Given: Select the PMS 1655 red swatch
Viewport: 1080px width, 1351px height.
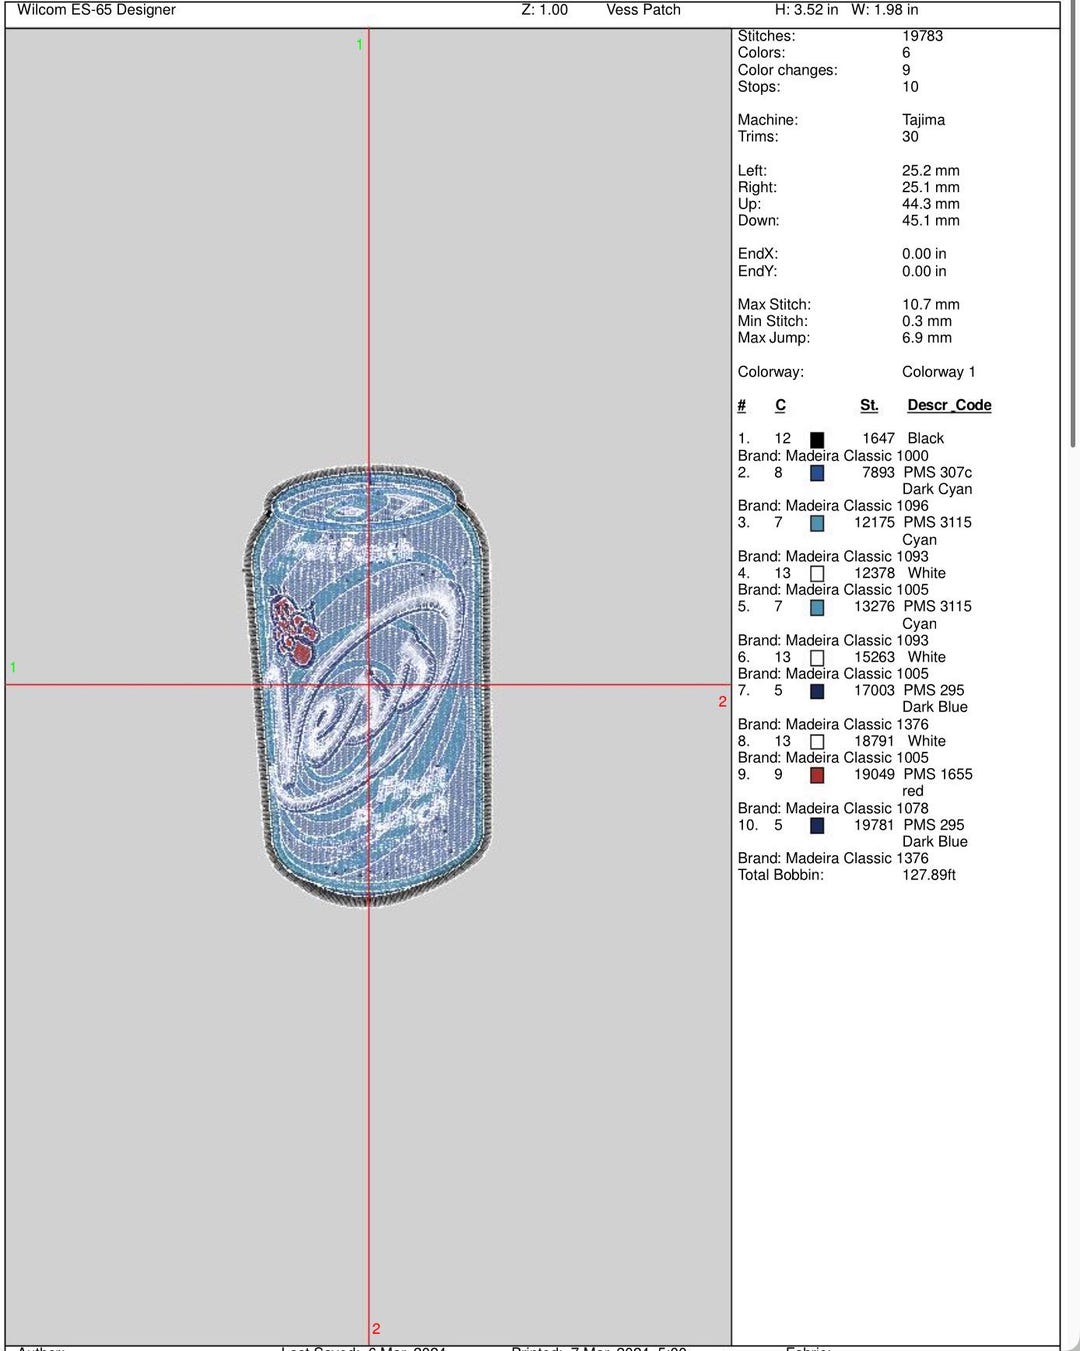Looking at the screenshot, I should point(818,775).
